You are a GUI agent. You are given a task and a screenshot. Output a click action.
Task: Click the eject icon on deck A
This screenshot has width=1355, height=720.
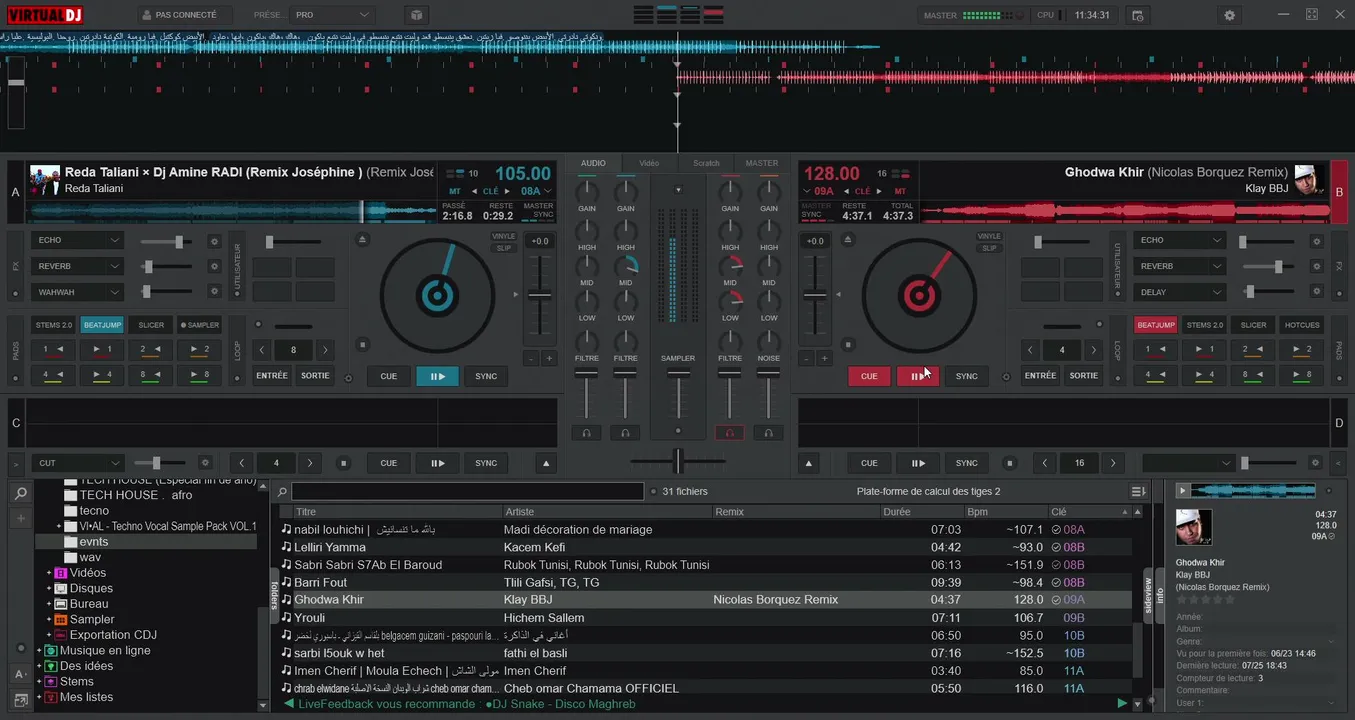click(363, 239)
